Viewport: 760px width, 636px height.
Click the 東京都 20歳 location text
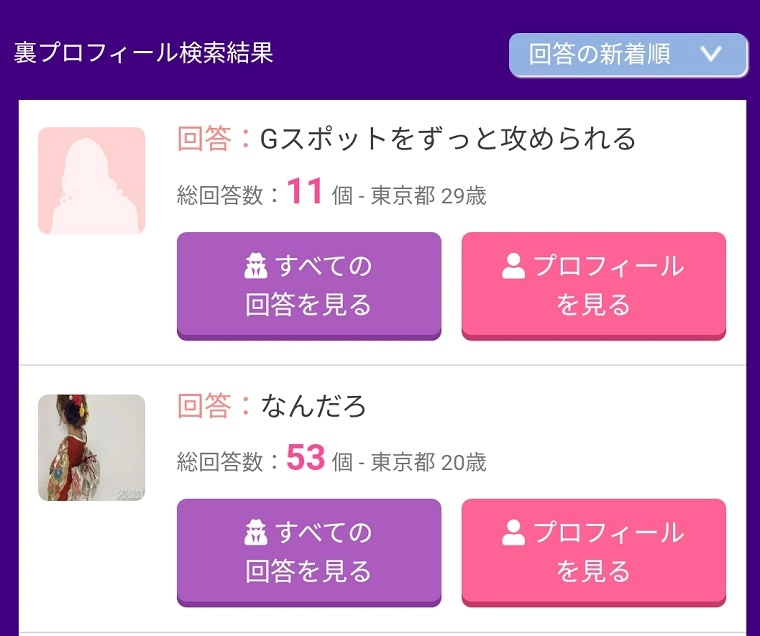[428, 462]
